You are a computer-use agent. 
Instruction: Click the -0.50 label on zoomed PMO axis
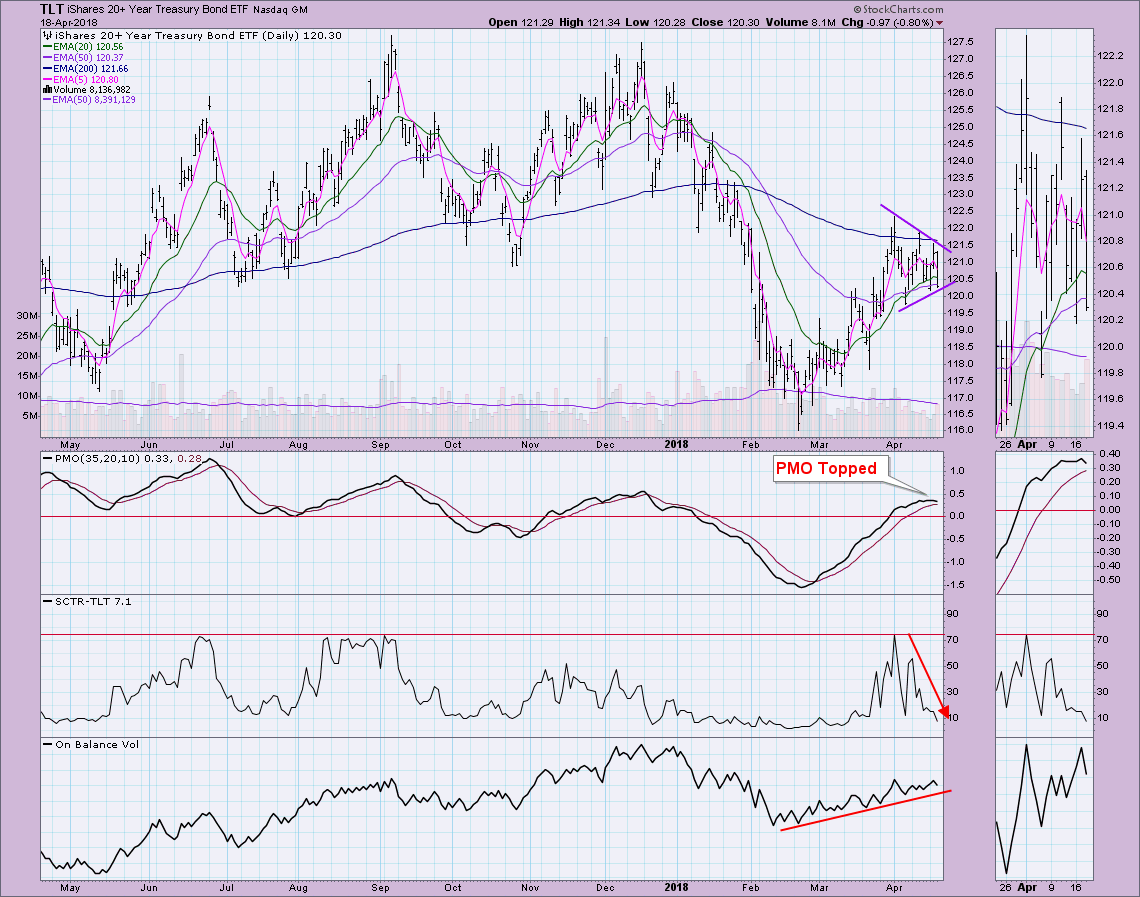pyautogui.click(x=1108, y=580)
